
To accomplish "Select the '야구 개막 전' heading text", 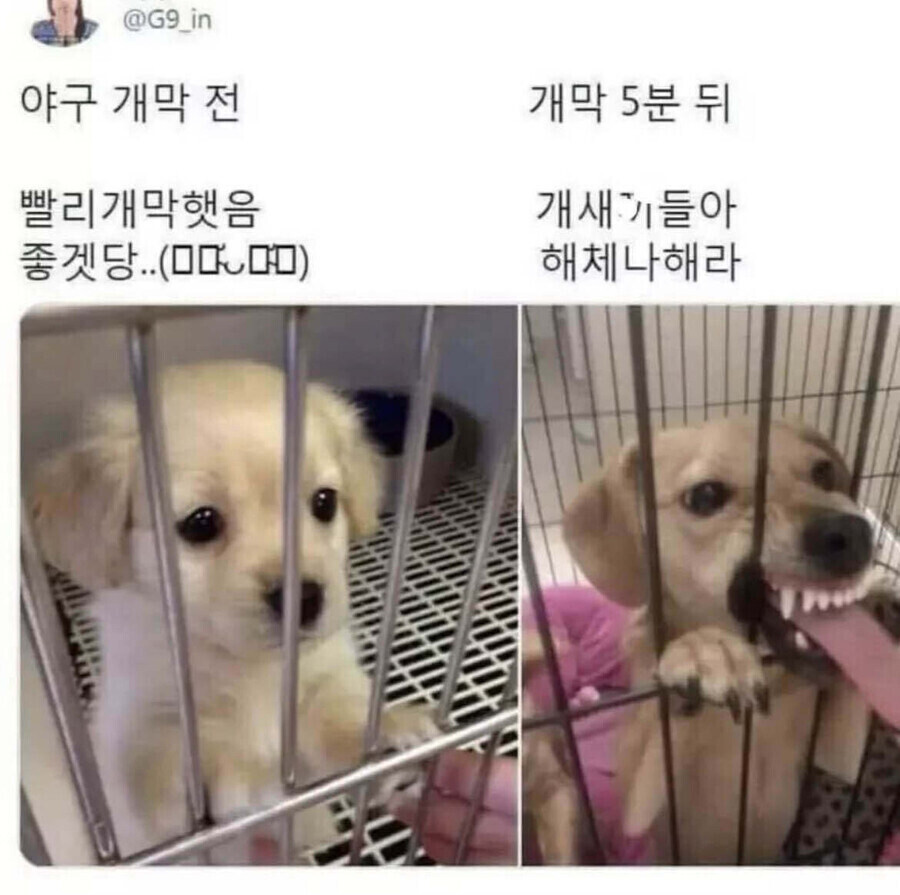I will tap(130, 104).
